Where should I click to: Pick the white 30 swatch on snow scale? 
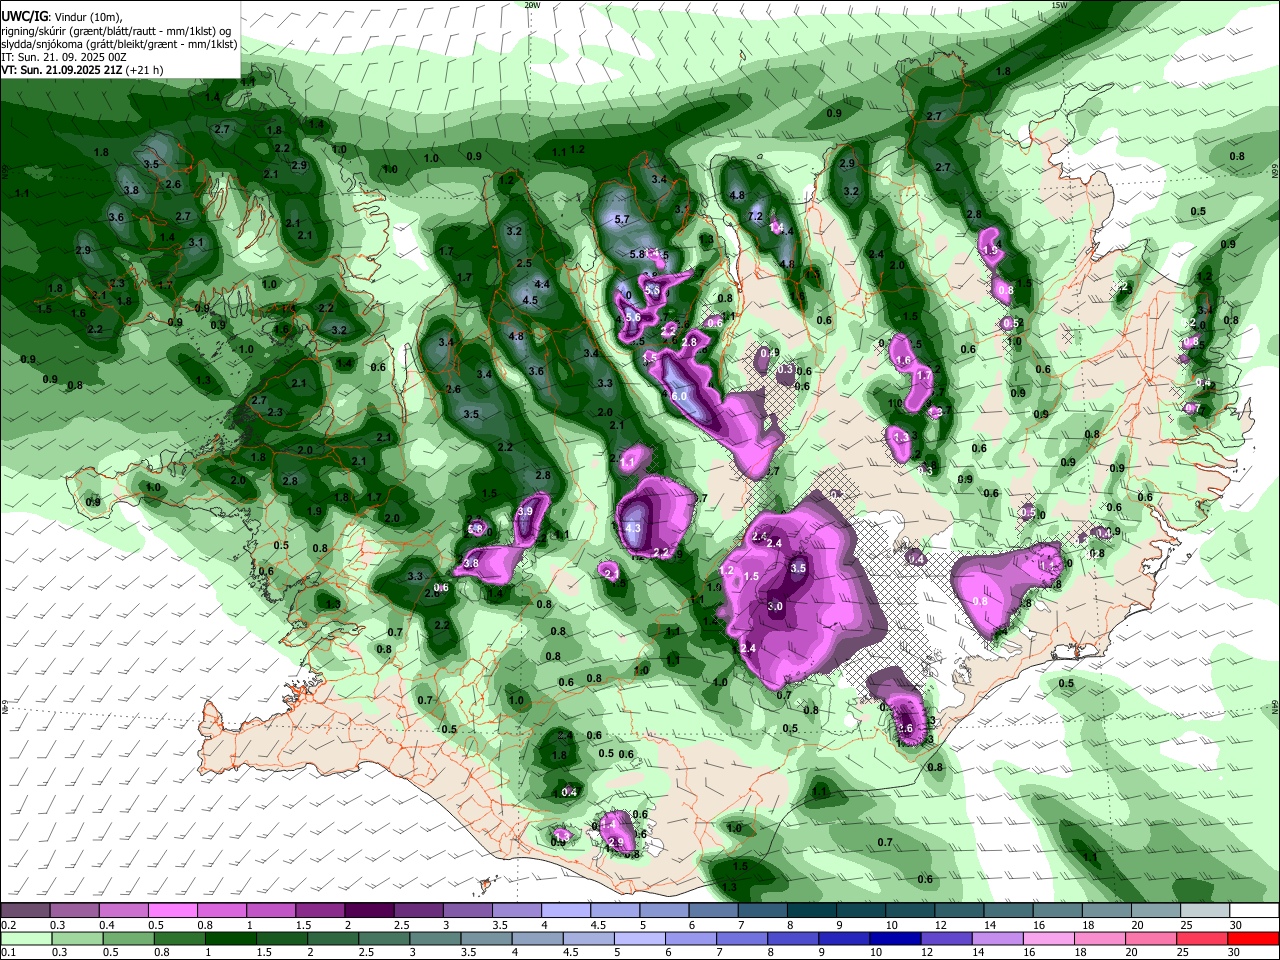[1254, 911]
